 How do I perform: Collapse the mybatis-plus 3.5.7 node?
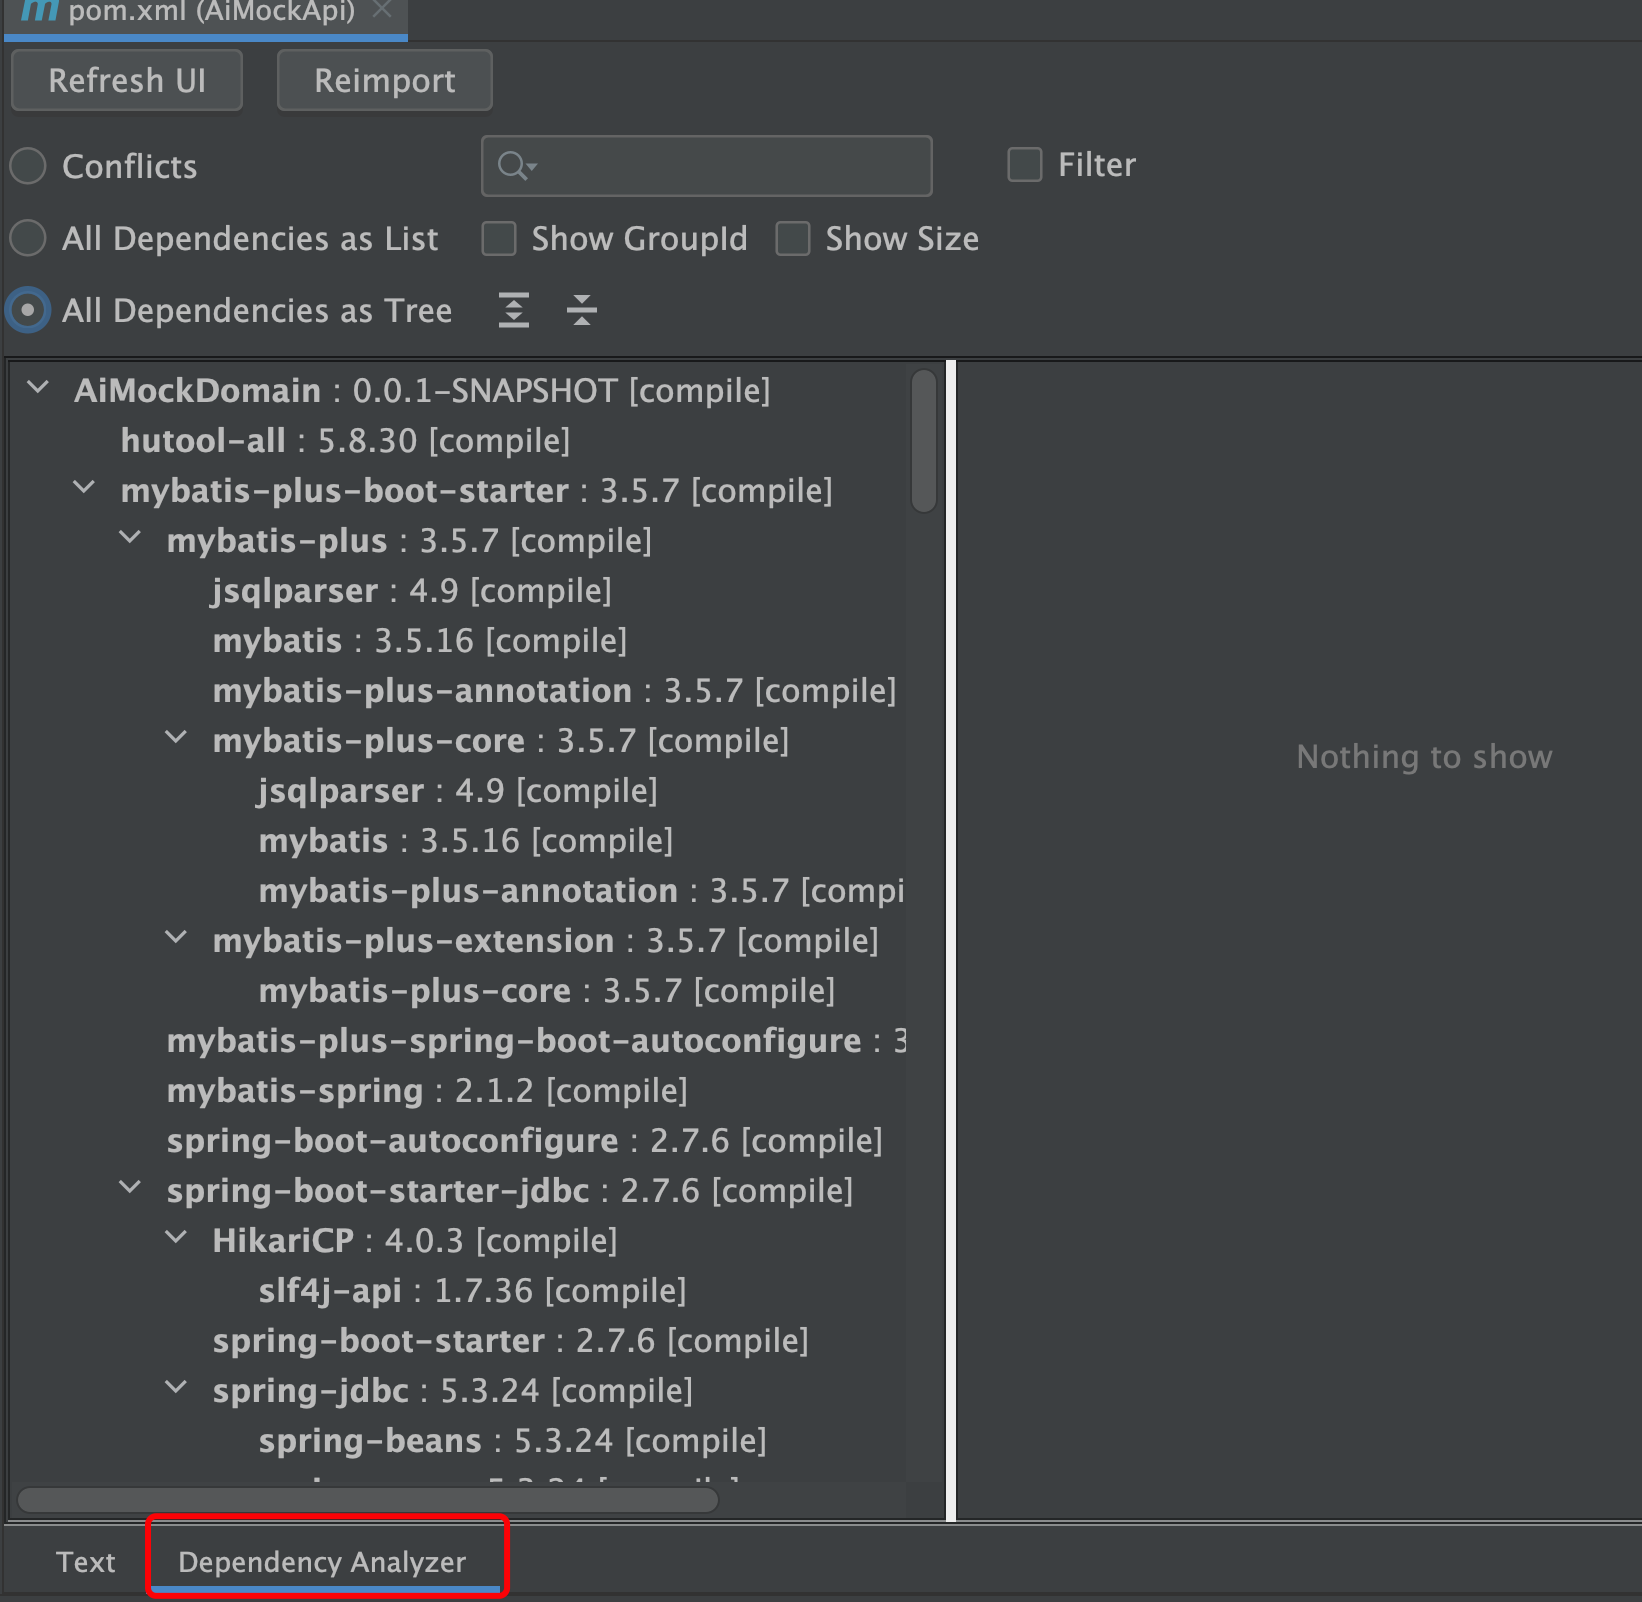point(130,538)
